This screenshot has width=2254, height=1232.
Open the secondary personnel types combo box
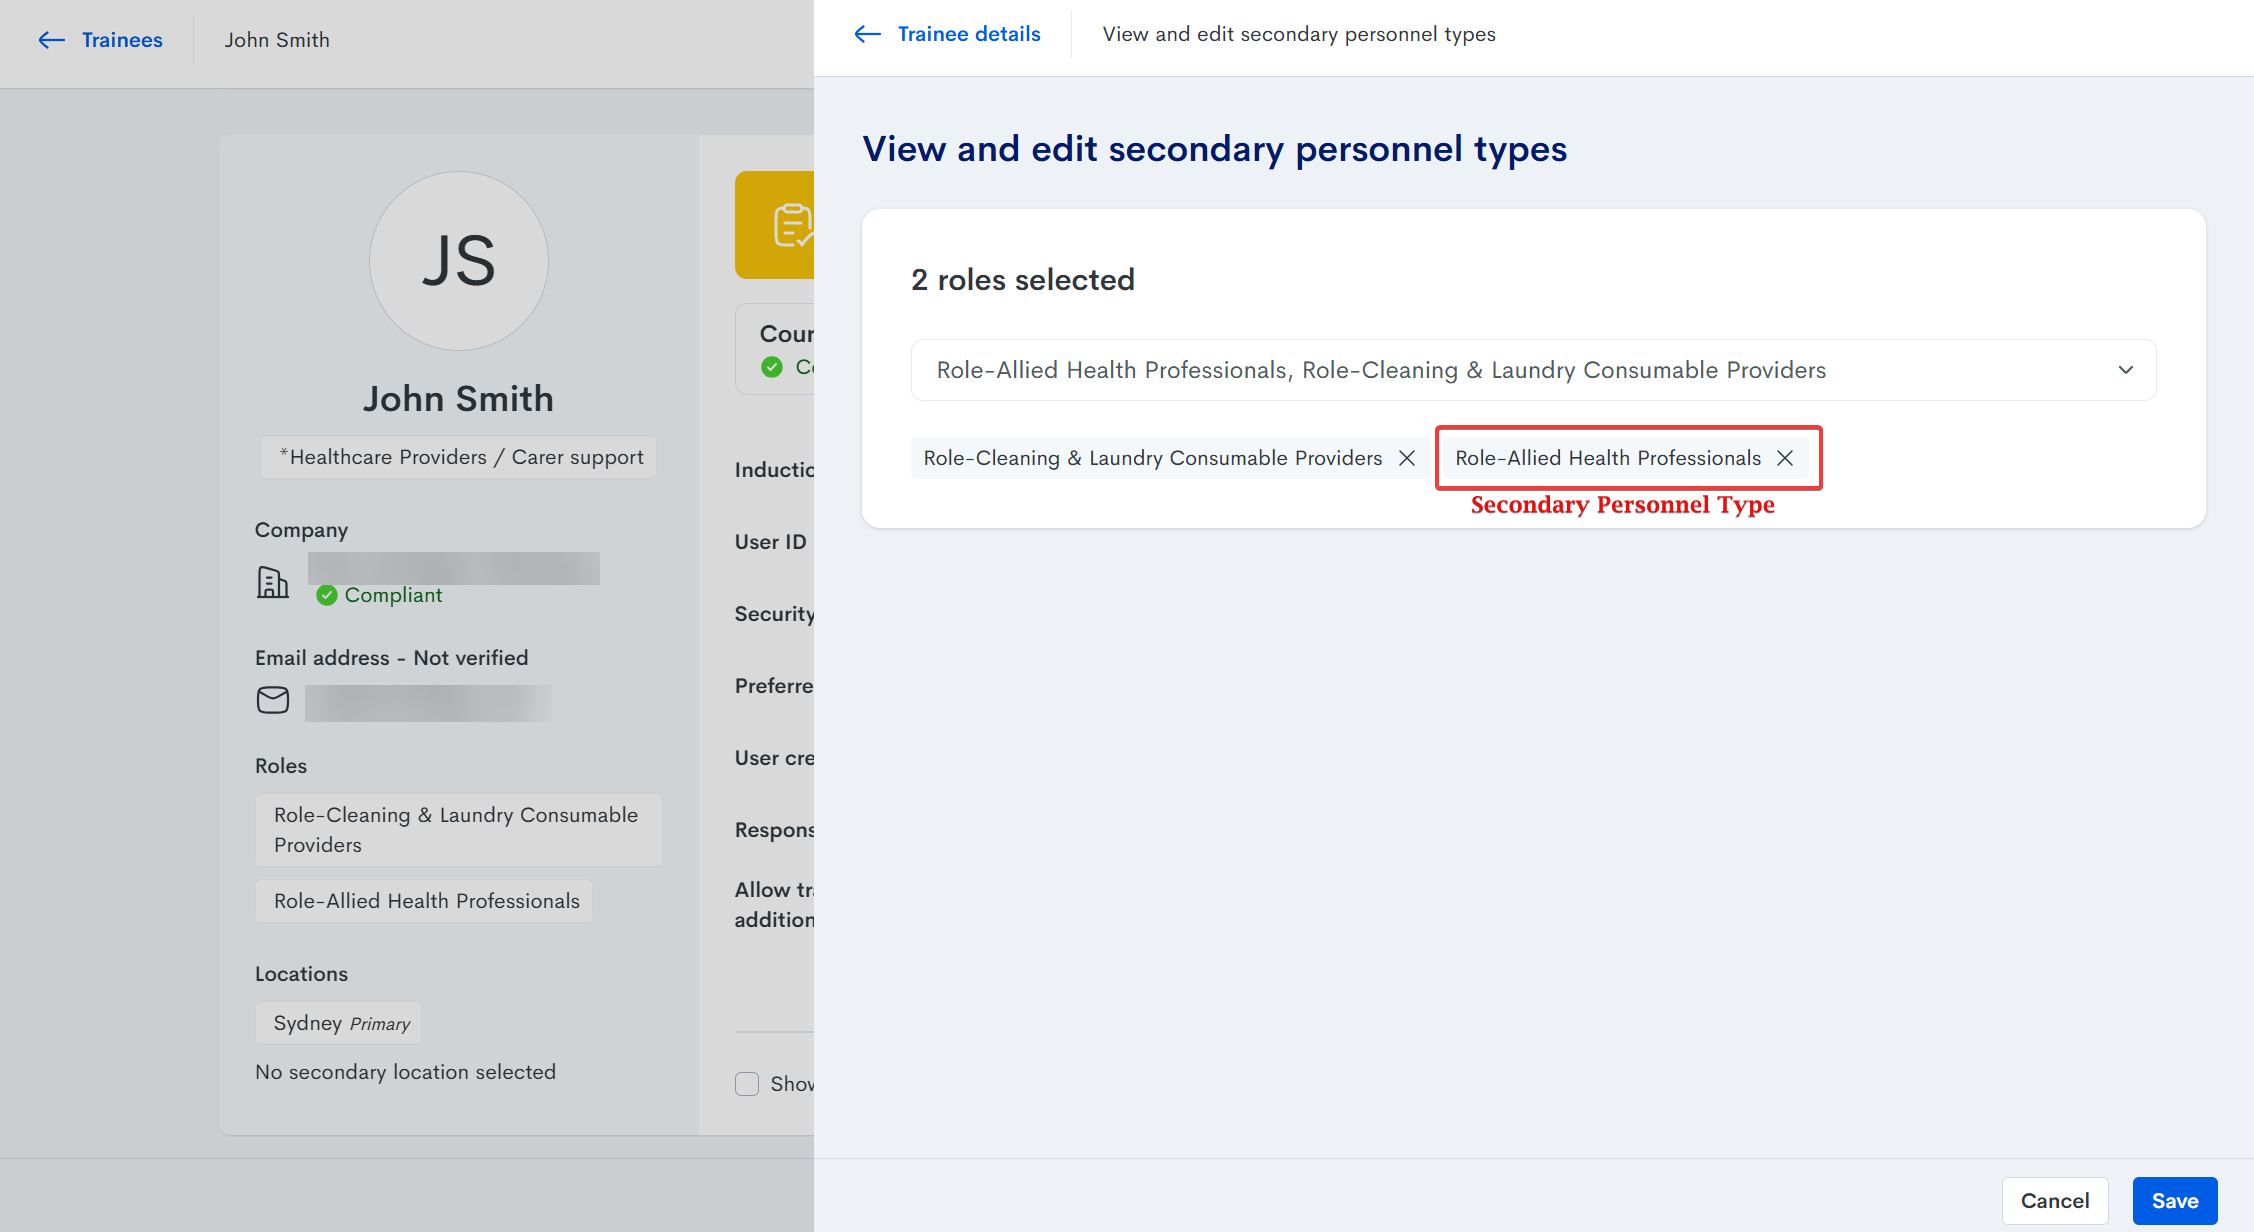tap(1500, 370)
